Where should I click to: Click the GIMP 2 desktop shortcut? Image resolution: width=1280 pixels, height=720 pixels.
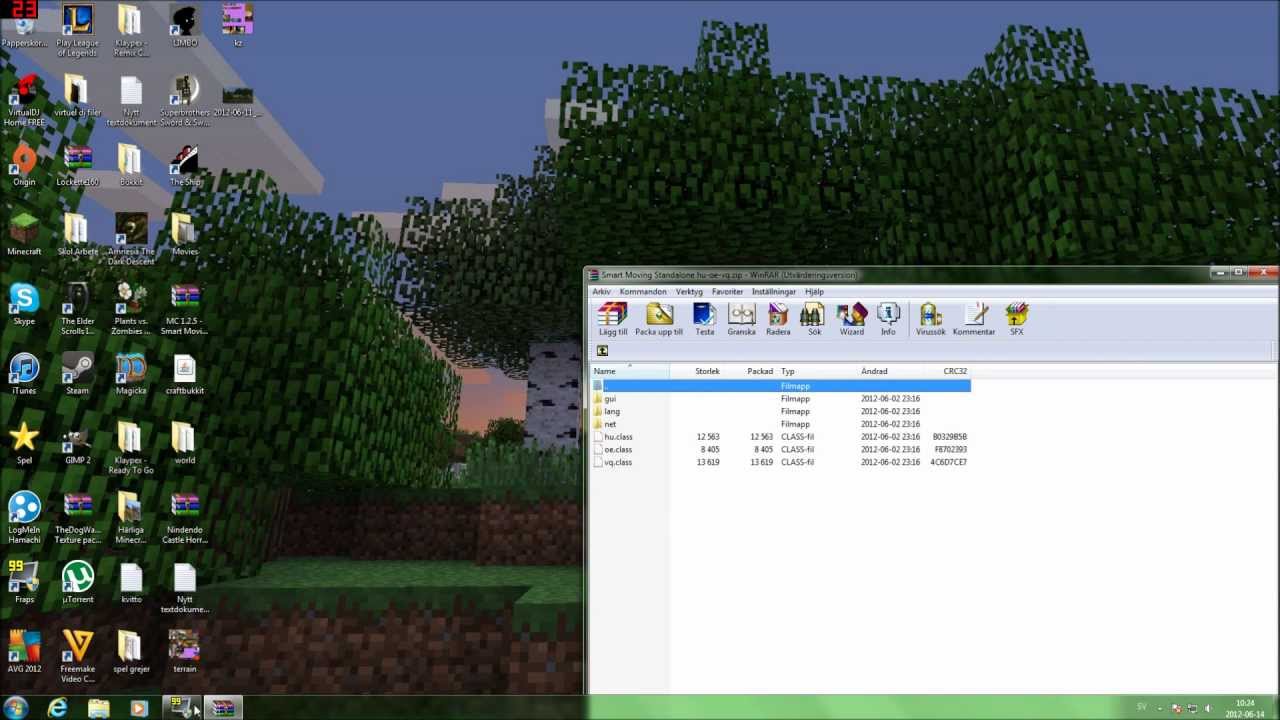(x=77, y=443)
